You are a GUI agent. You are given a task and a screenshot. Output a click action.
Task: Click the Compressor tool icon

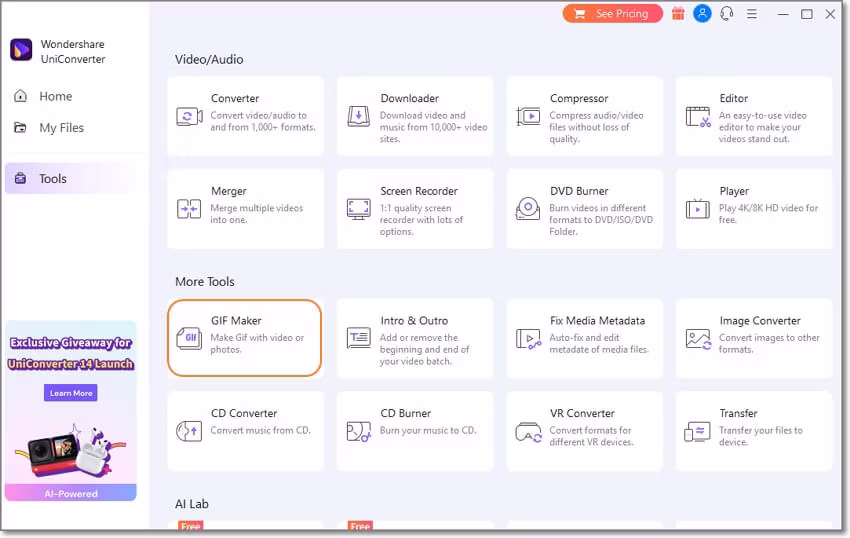[x=528, y=116]
